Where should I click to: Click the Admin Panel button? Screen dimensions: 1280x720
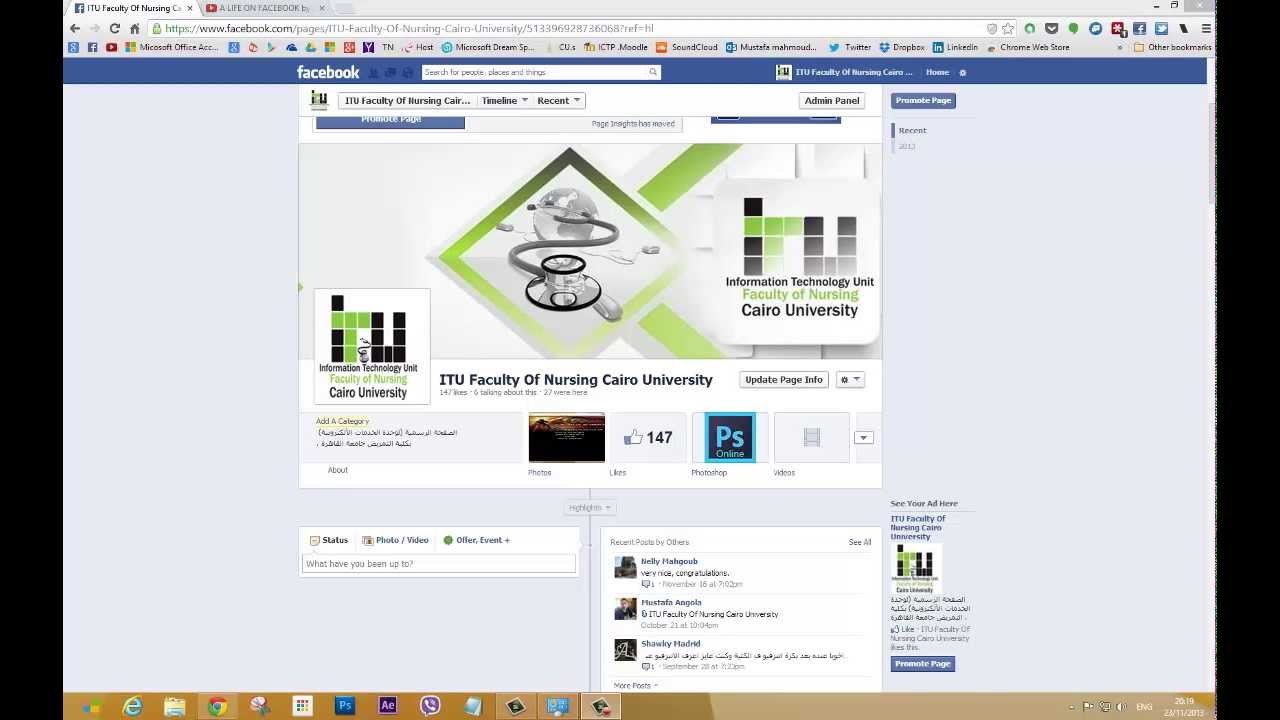[832, 100]
